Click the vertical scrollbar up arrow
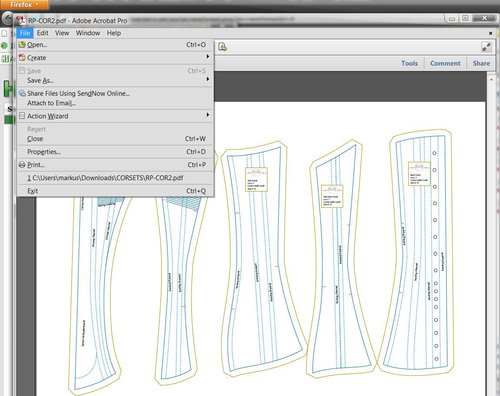This screenshot has width=500, height=396. pyautogui.click(x=491, y=80)
